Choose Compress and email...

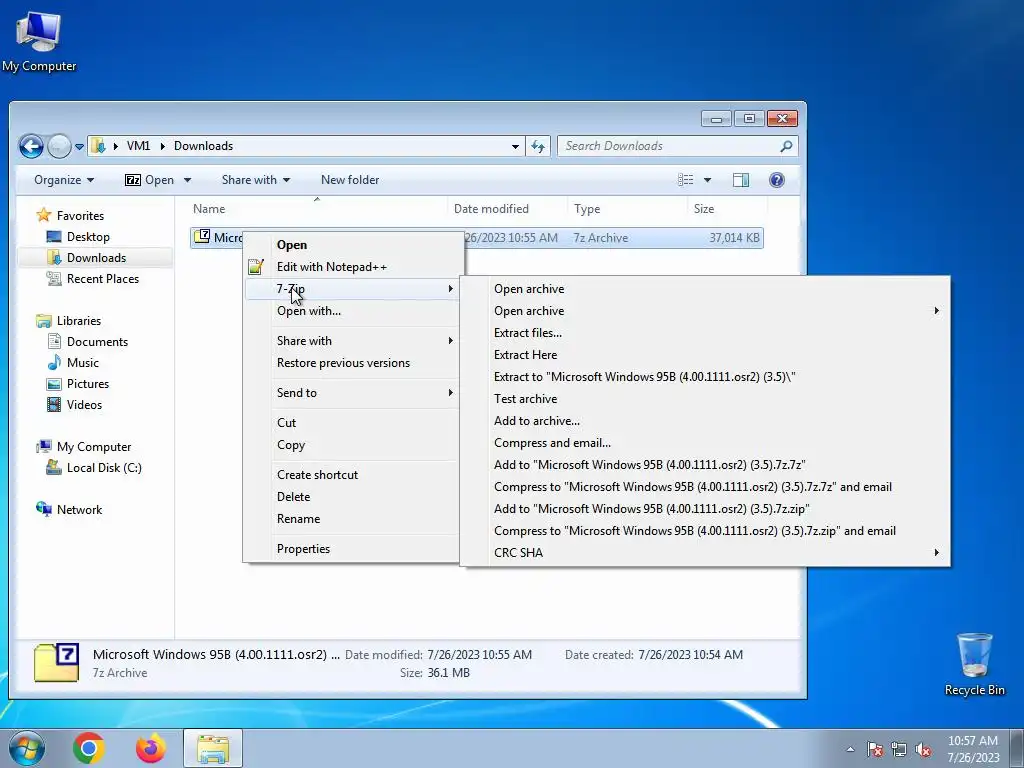[x=705, y=443]
